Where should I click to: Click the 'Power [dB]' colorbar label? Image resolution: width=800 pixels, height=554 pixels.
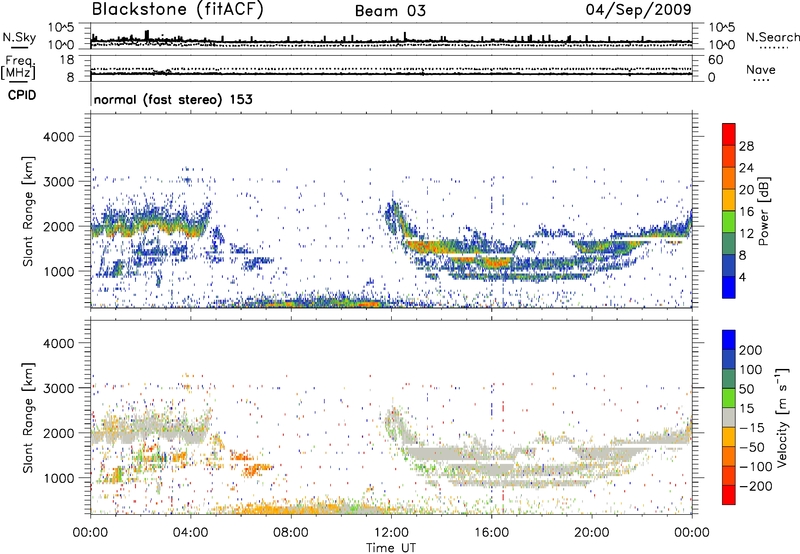764,211
